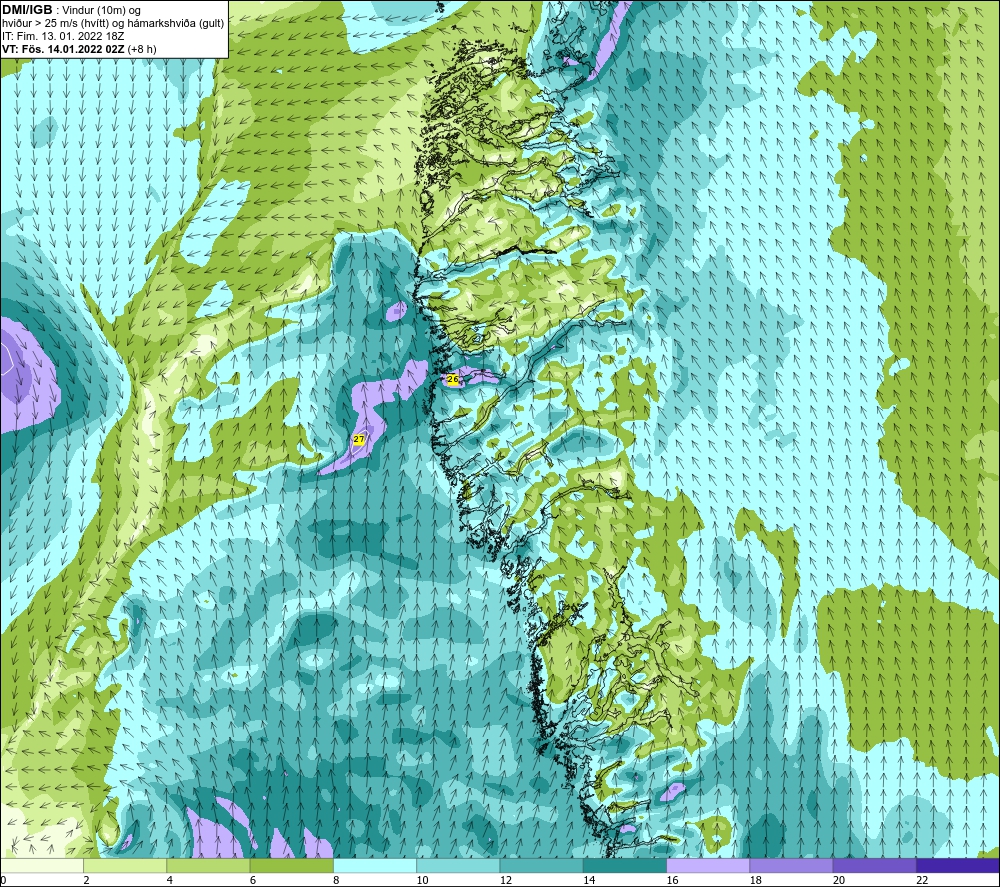Click the scale label 0
The width and height of the screenshot is (1000, 887).
tap(3, 881)
